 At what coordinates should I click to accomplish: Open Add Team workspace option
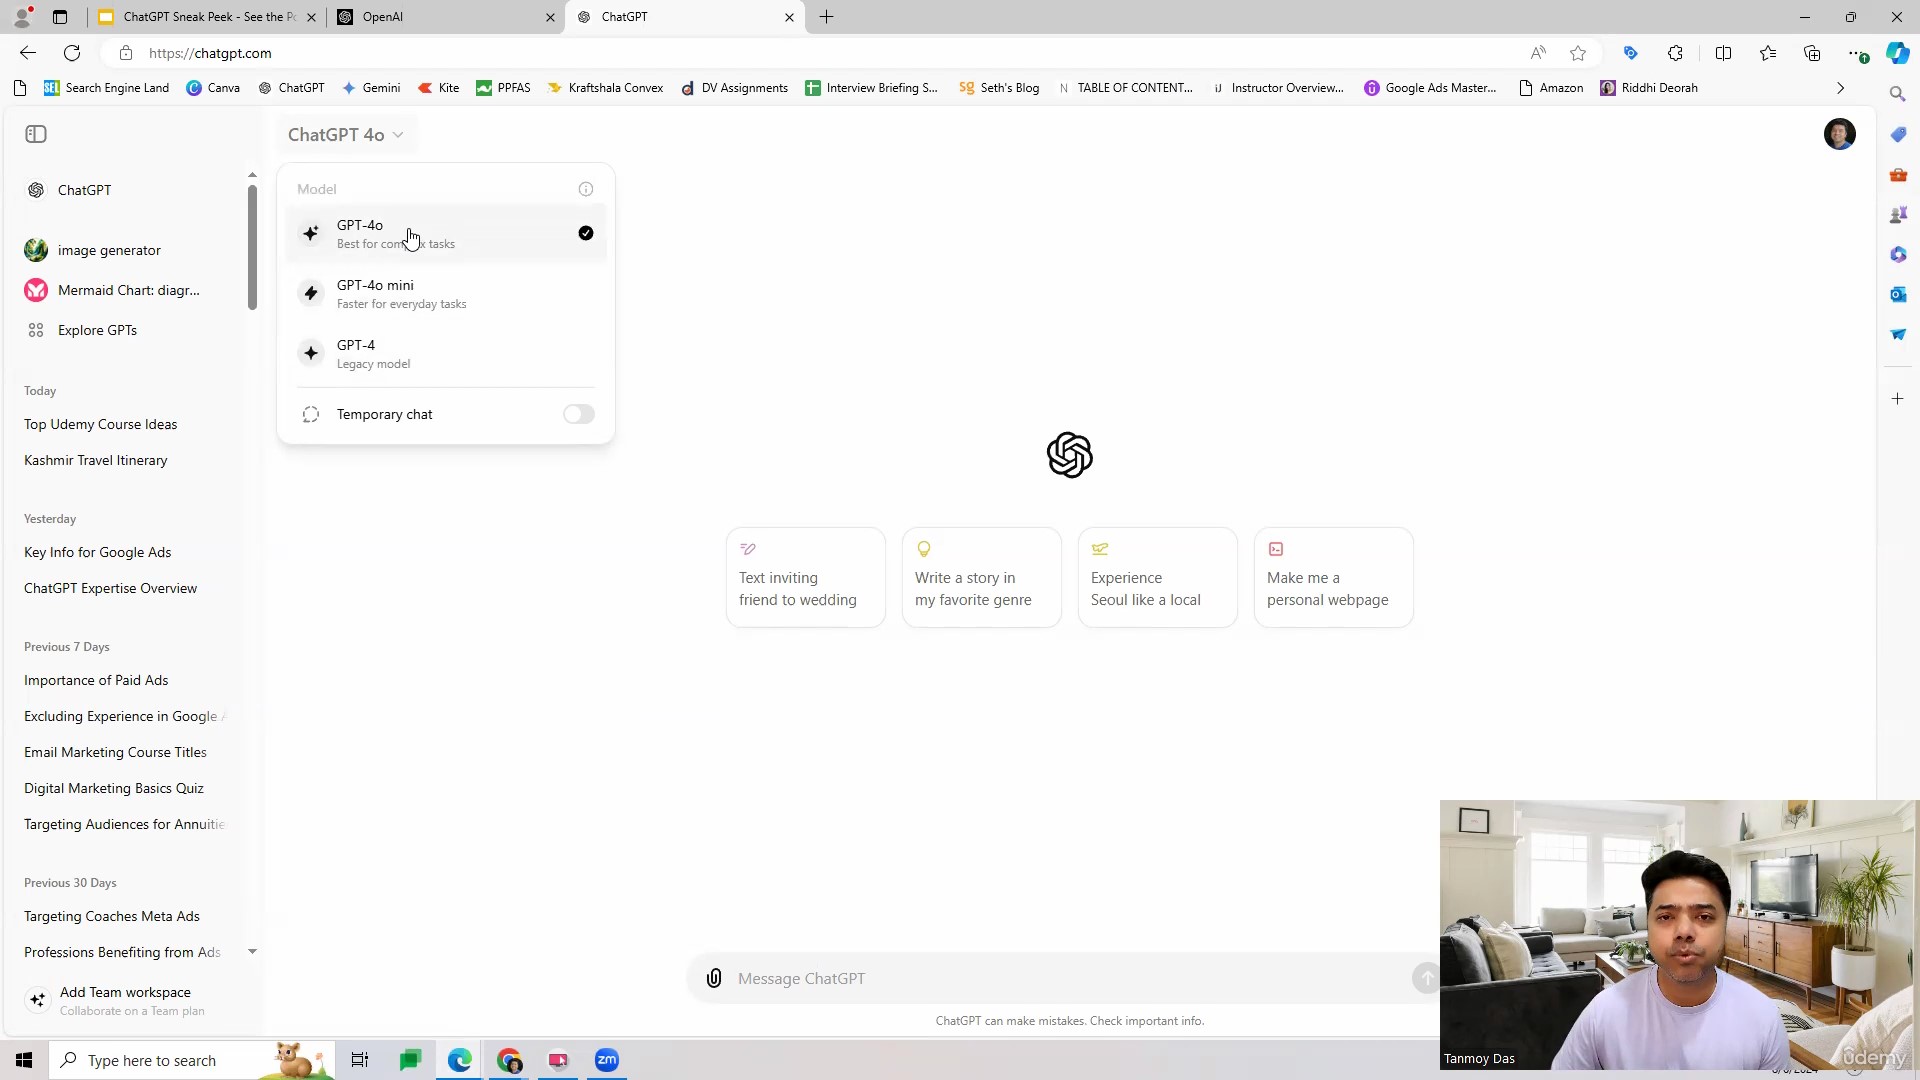pos(130,1000)
